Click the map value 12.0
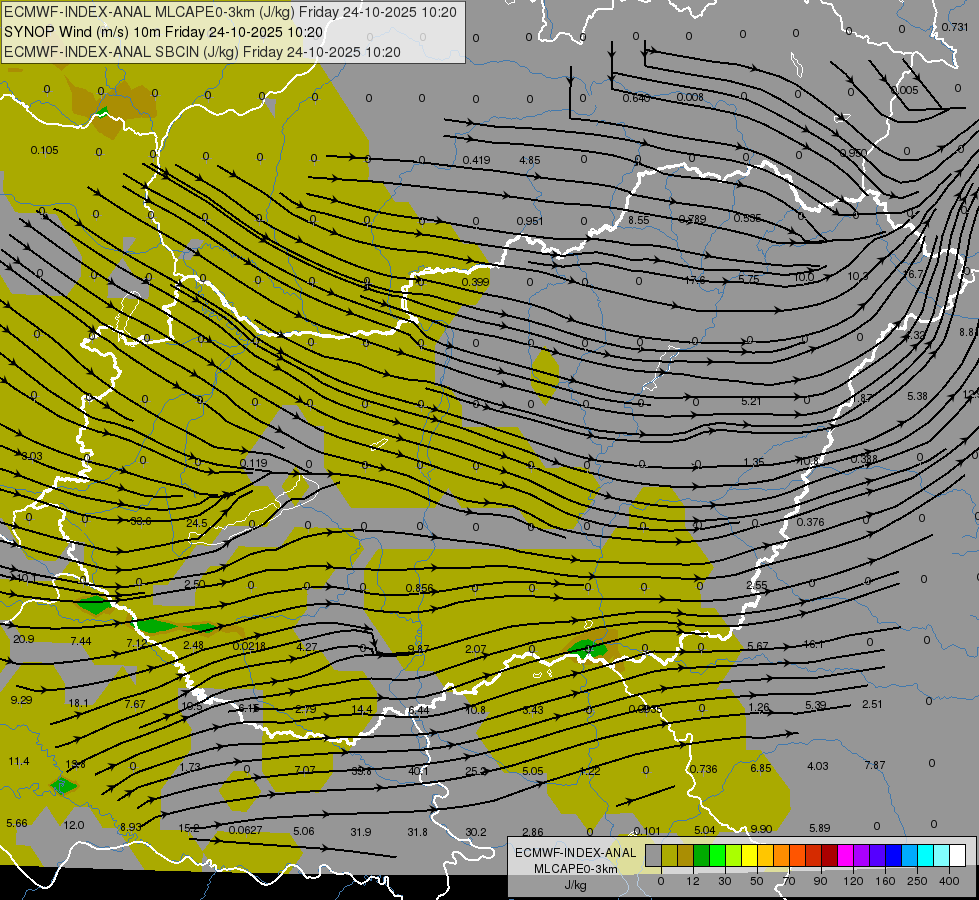The image size is (979, 900). tap(74, 824)
